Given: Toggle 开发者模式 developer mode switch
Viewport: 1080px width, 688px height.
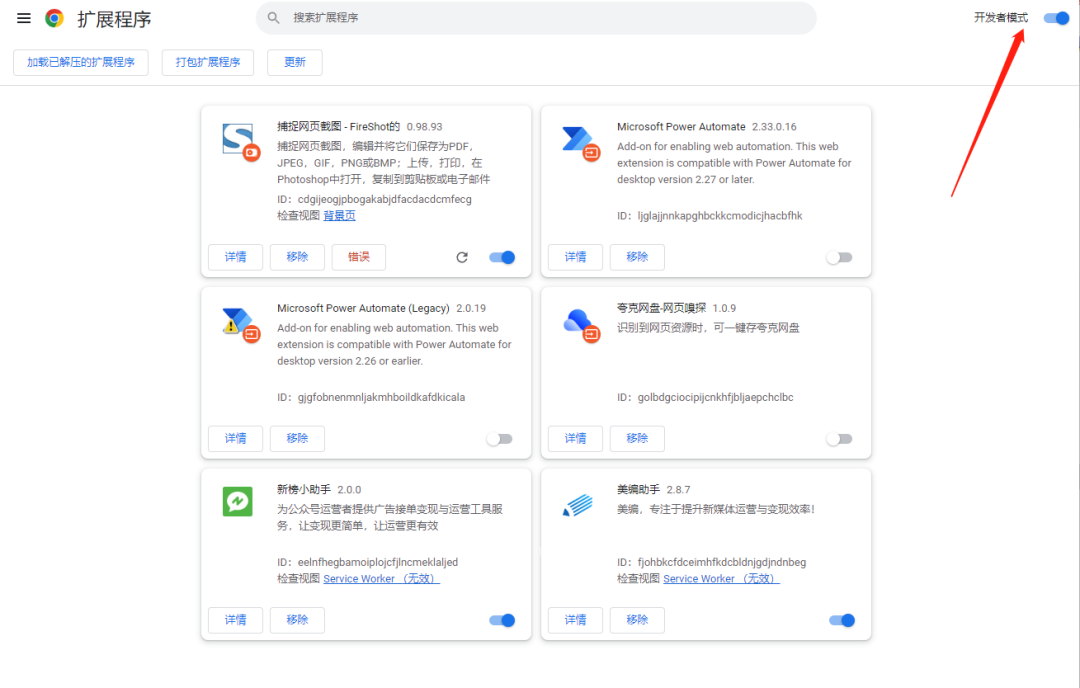Looking at the screenshot, I should point(1056,18).
